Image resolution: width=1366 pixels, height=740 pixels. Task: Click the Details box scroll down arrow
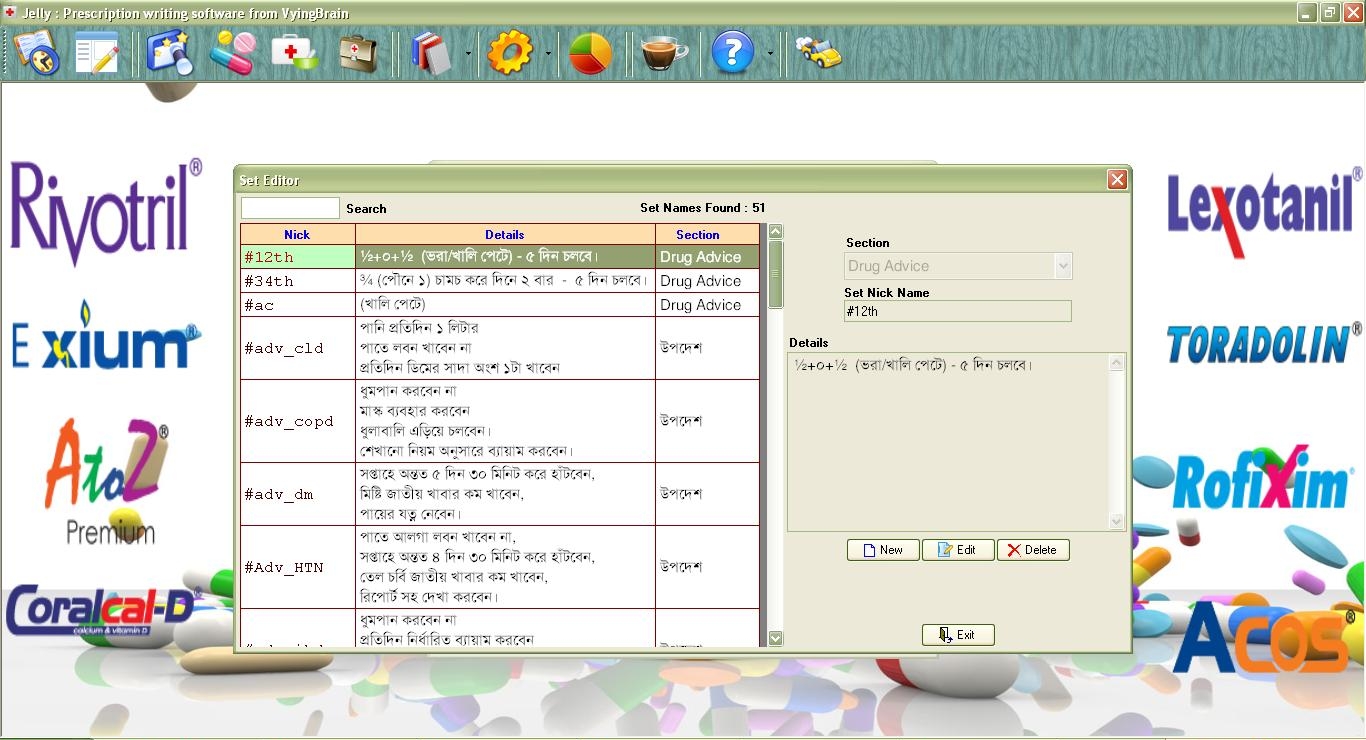tap(1117, 521)
